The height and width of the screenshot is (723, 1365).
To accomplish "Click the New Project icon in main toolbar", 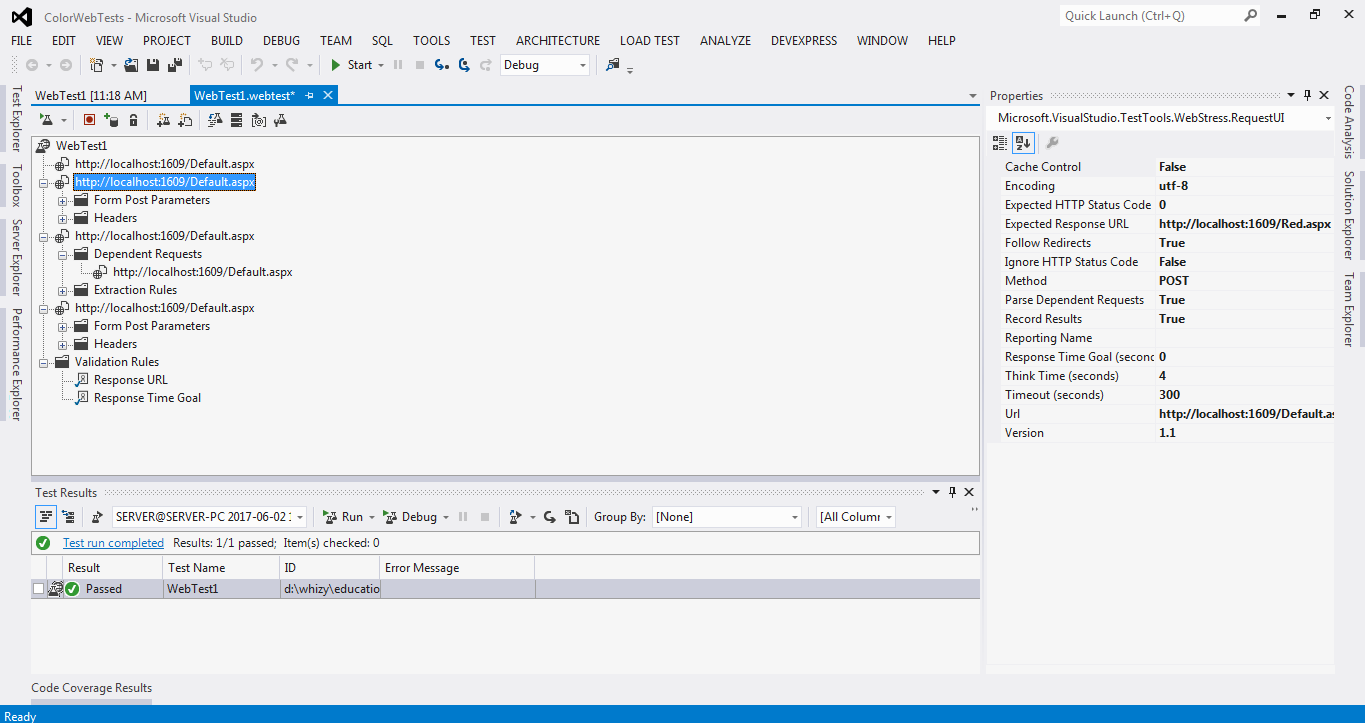I will [97, 65].
